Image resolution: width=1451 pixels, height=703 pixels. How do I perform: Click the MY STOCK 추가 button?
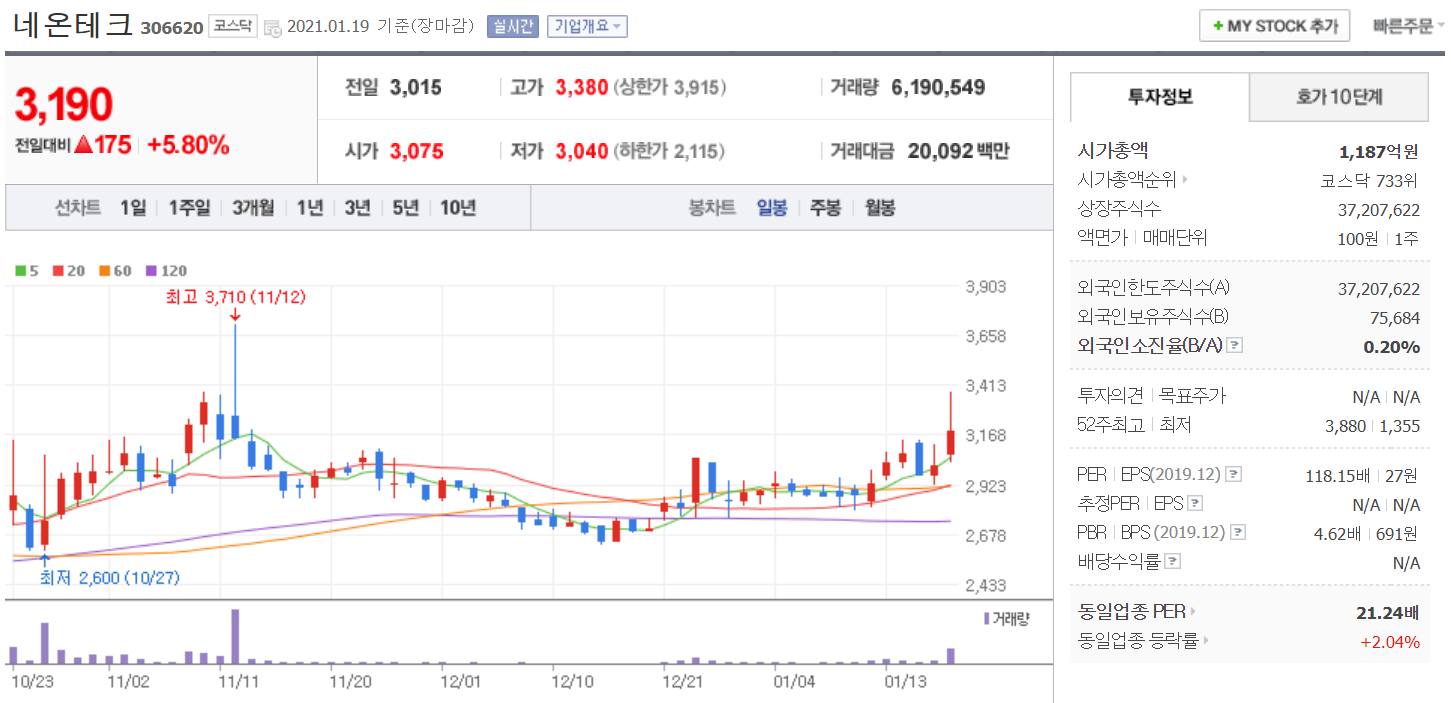tap(1274, 26)
